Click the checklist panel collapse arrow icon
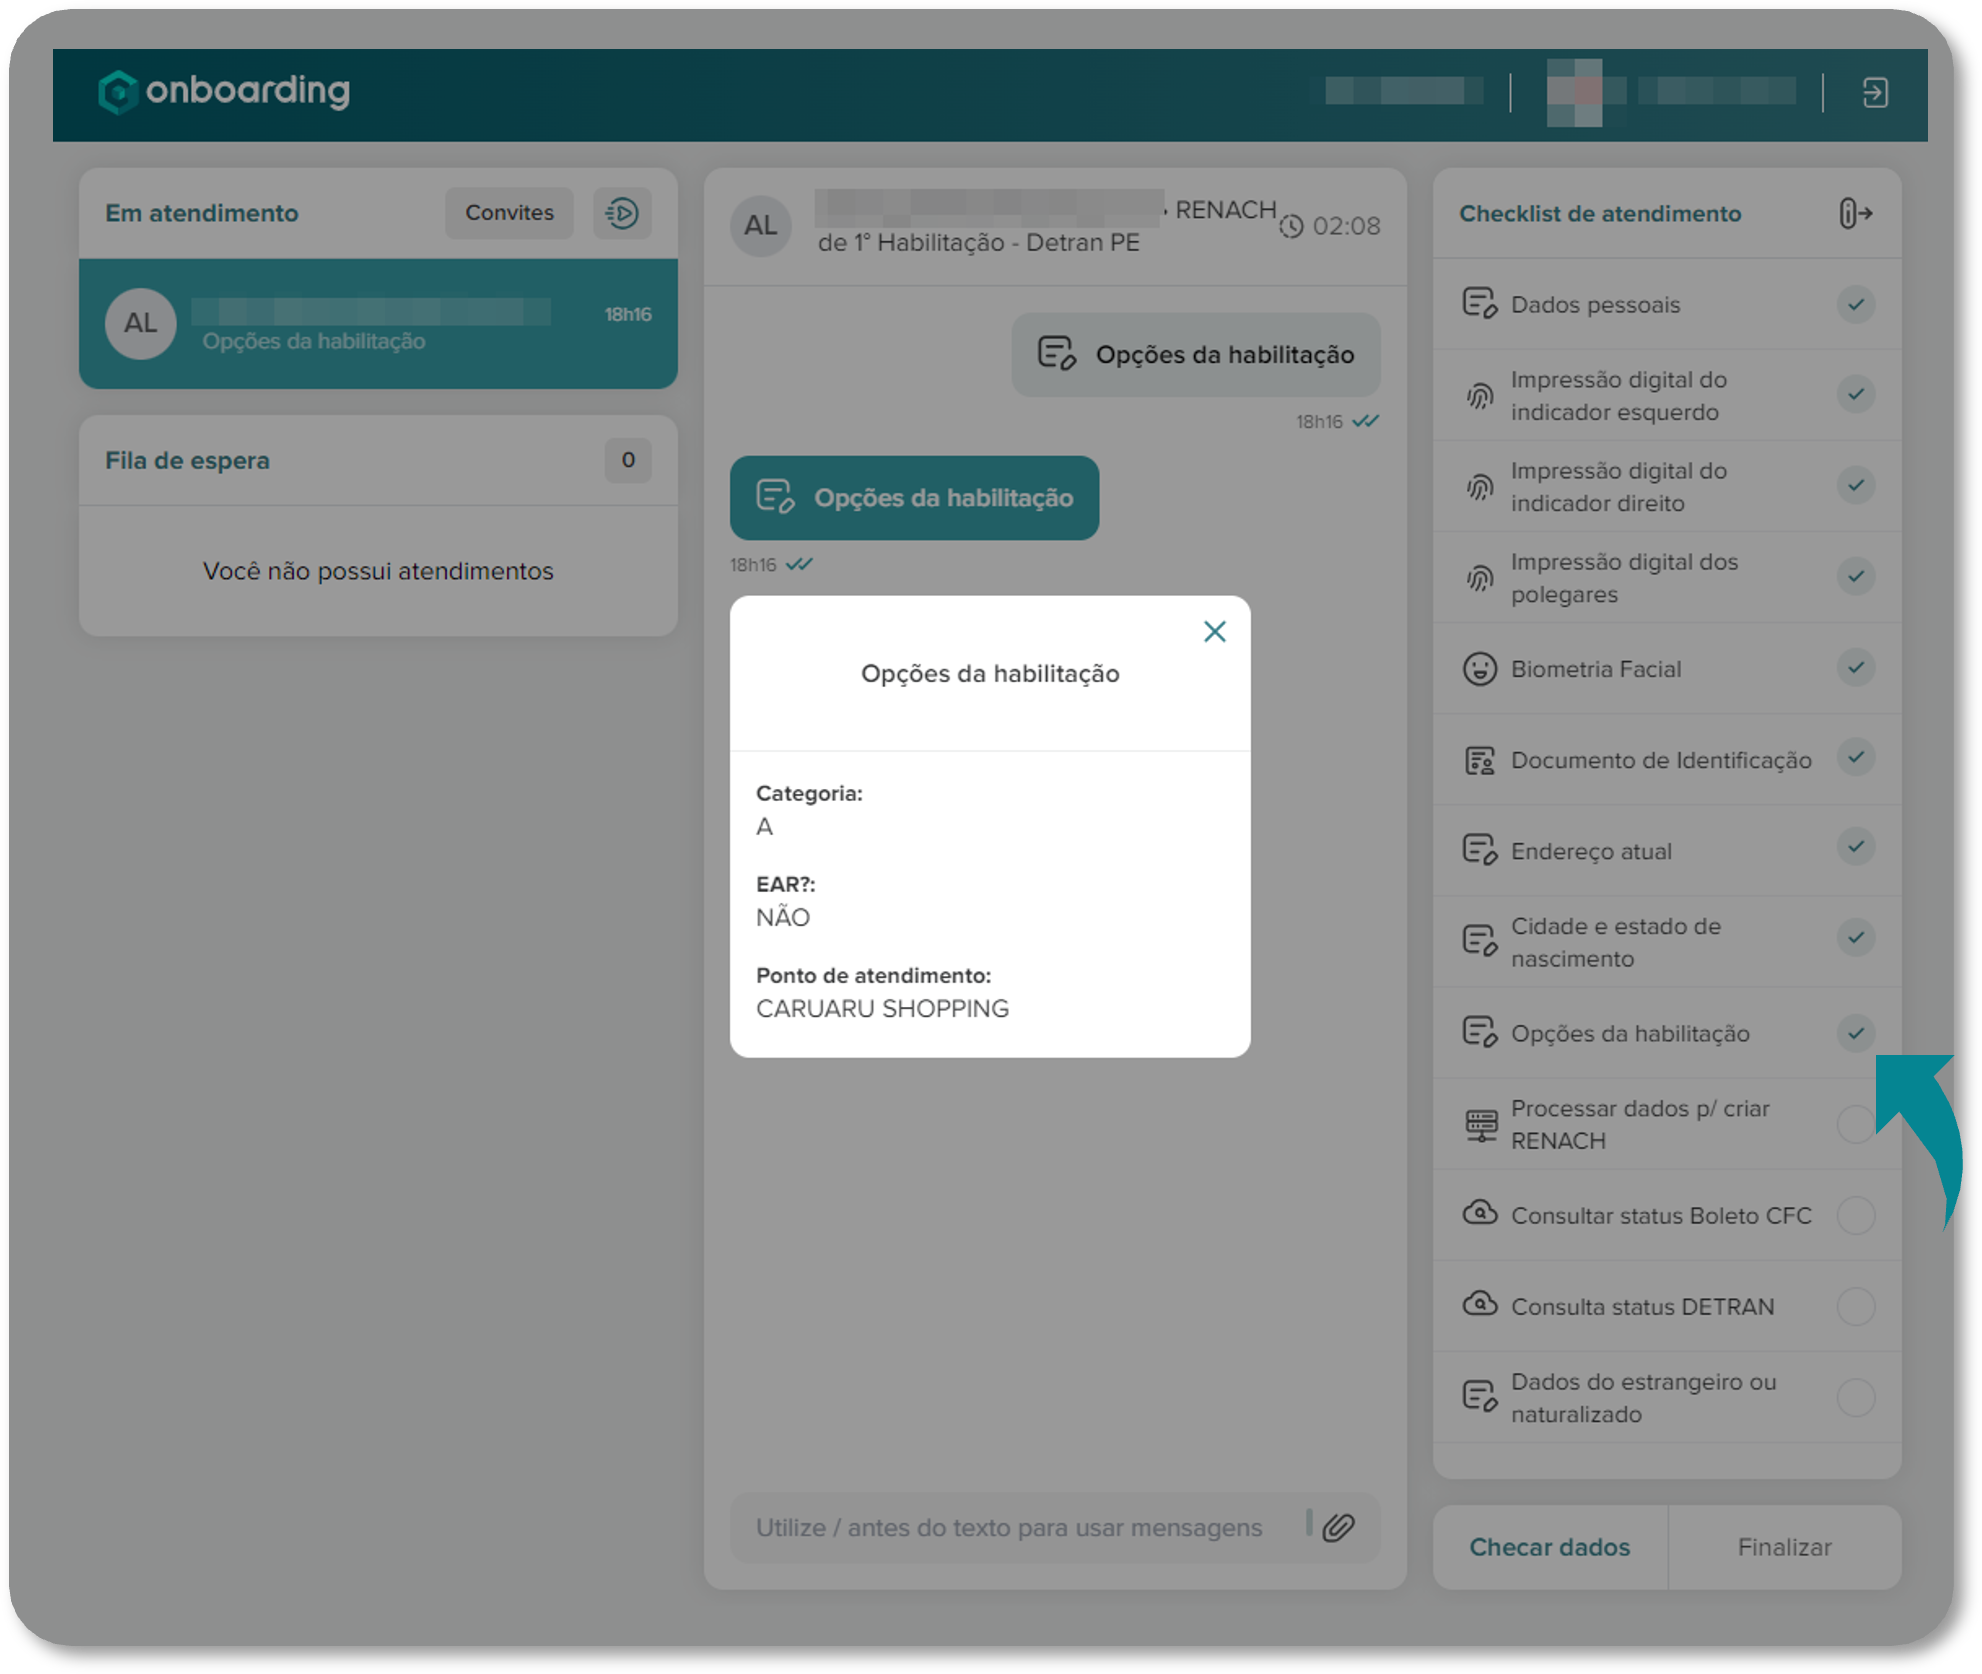 point(1855,213)
